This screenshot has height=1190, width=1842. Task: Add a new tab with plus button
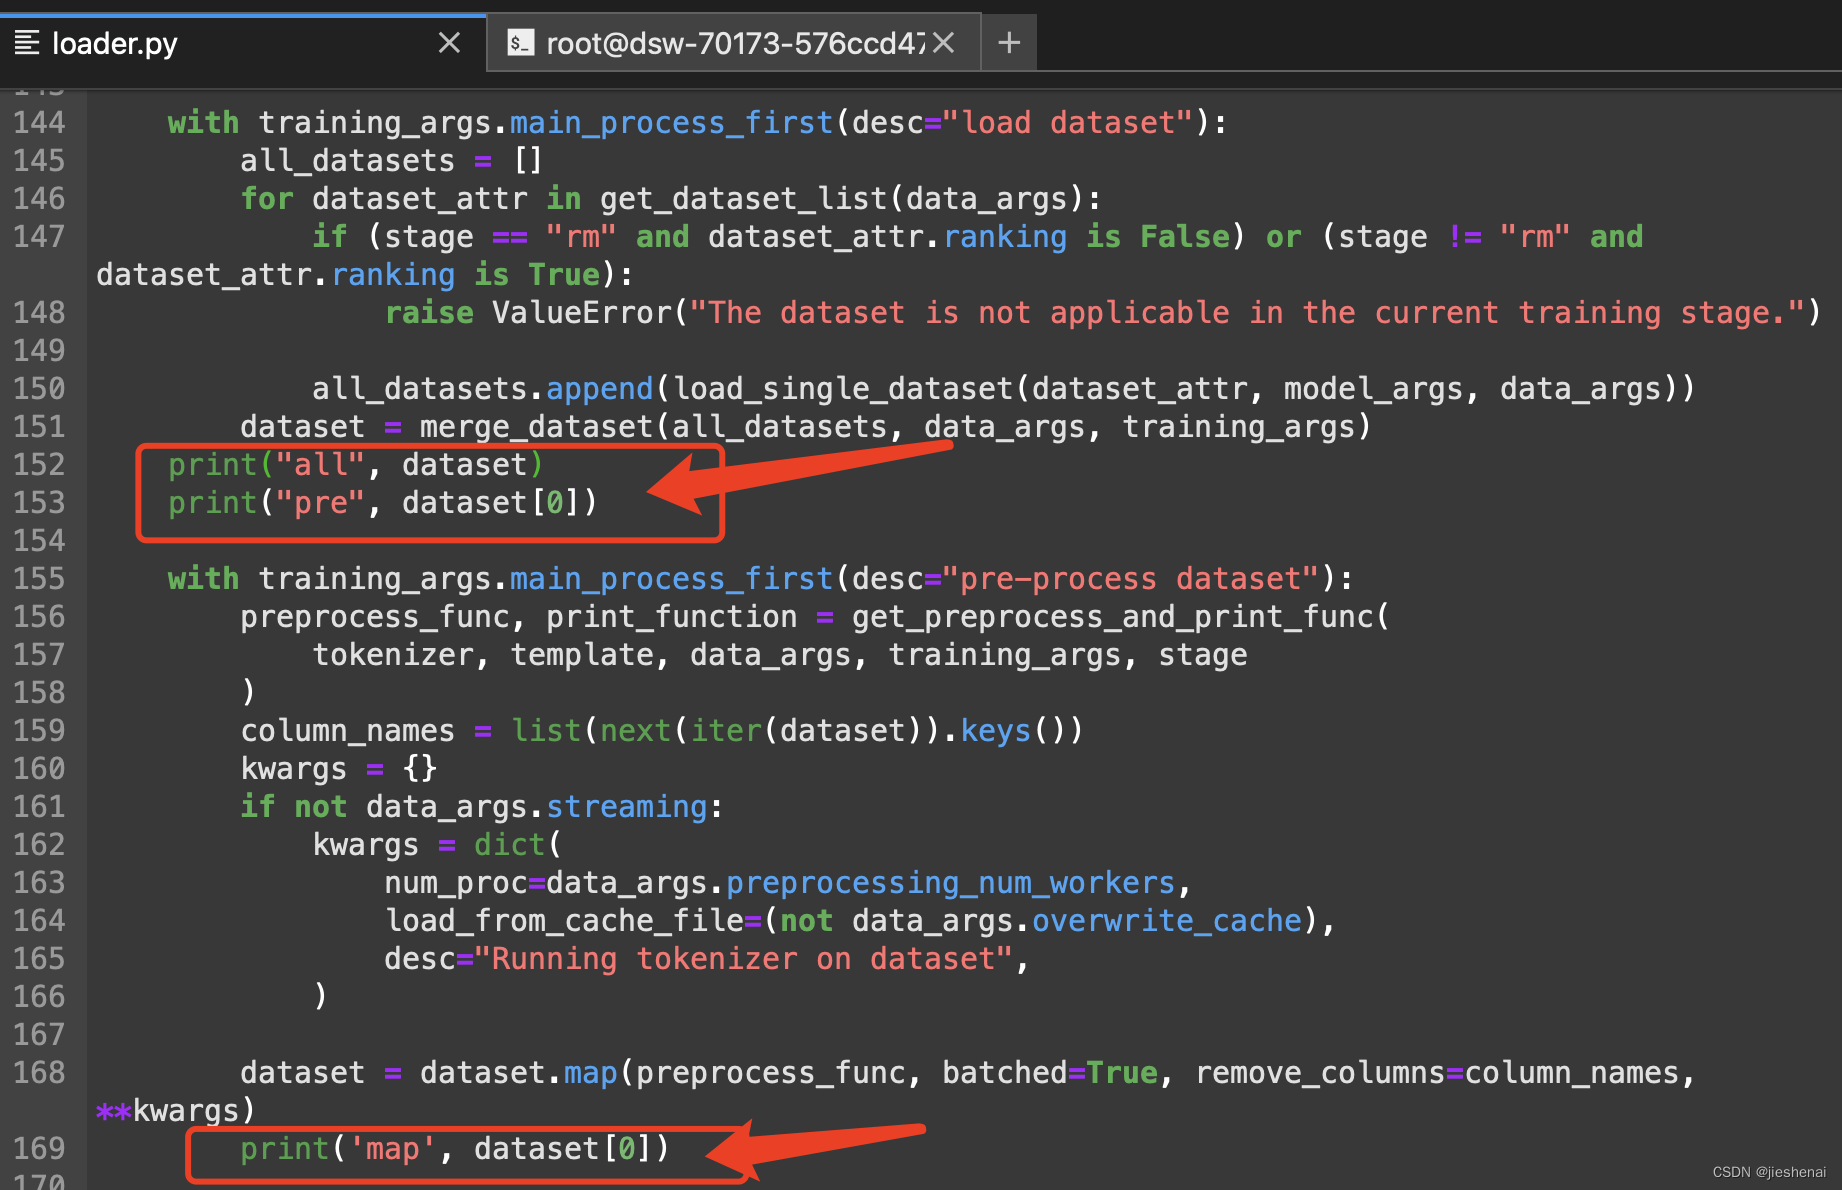[1009, 43]
